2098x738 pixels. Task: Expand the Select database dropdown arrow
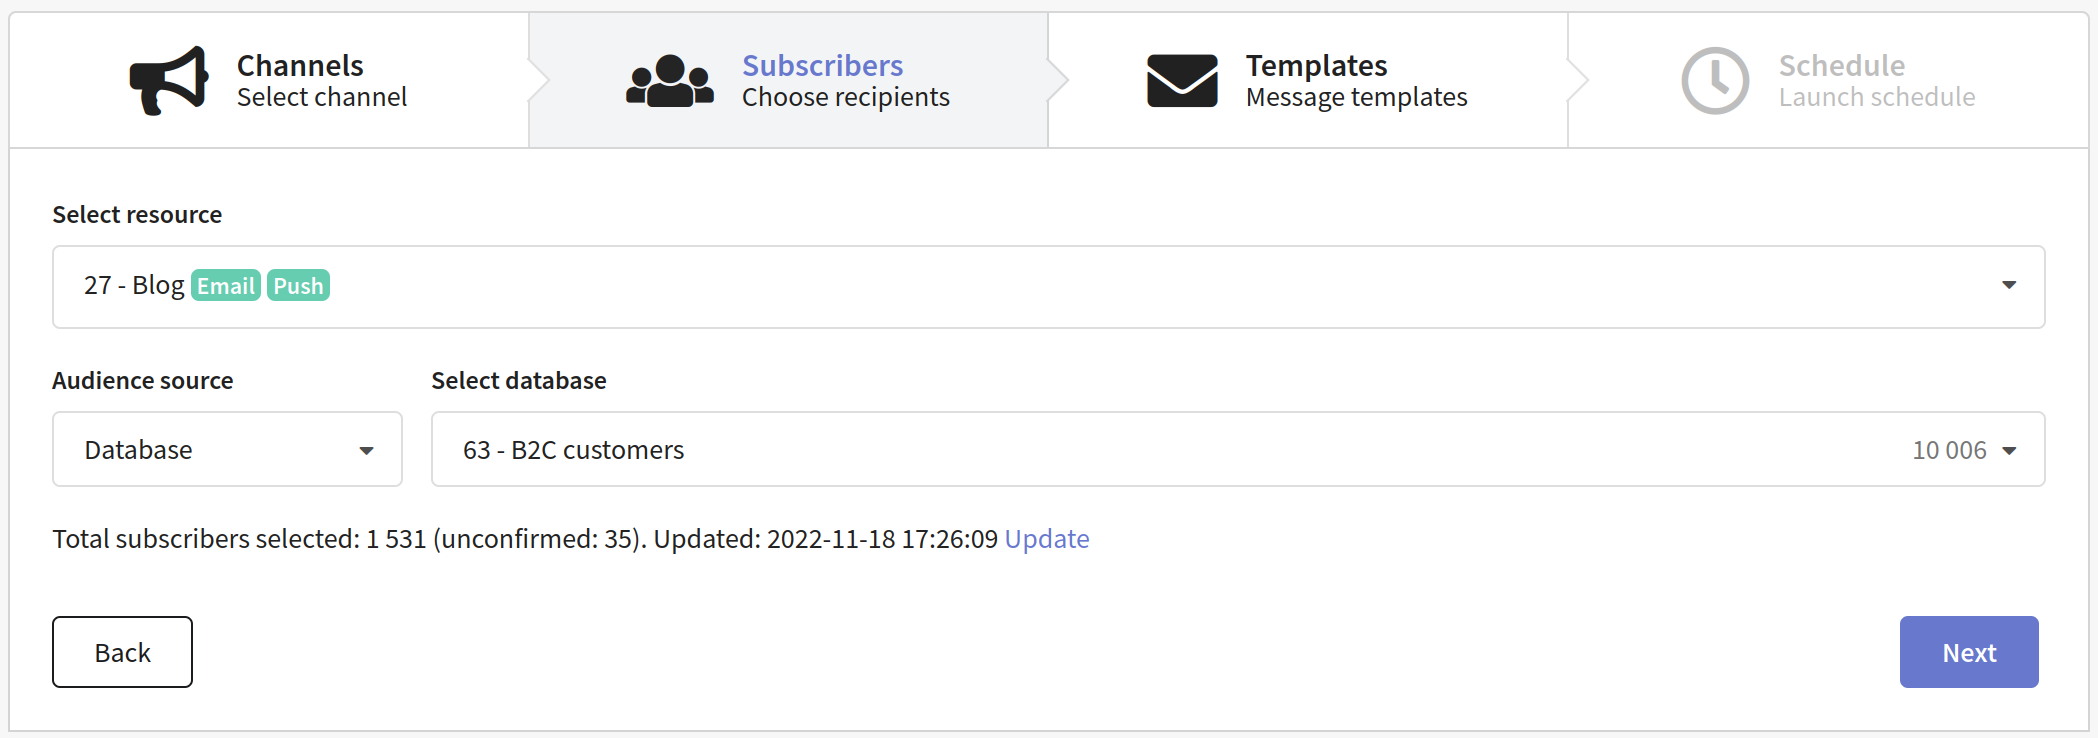(x=2009, y=451)
